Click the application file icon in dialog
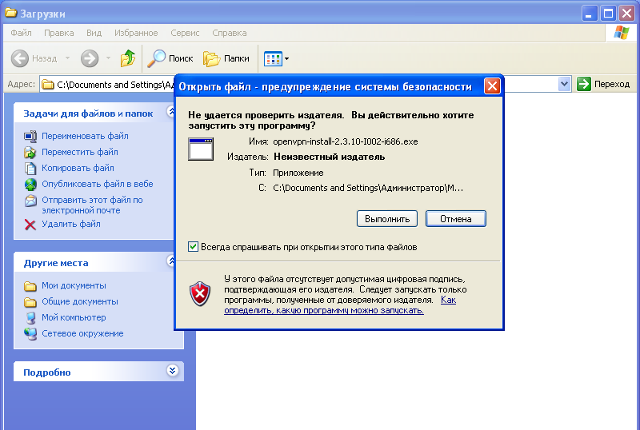640x430 pixels. click(x=201, y=149)
